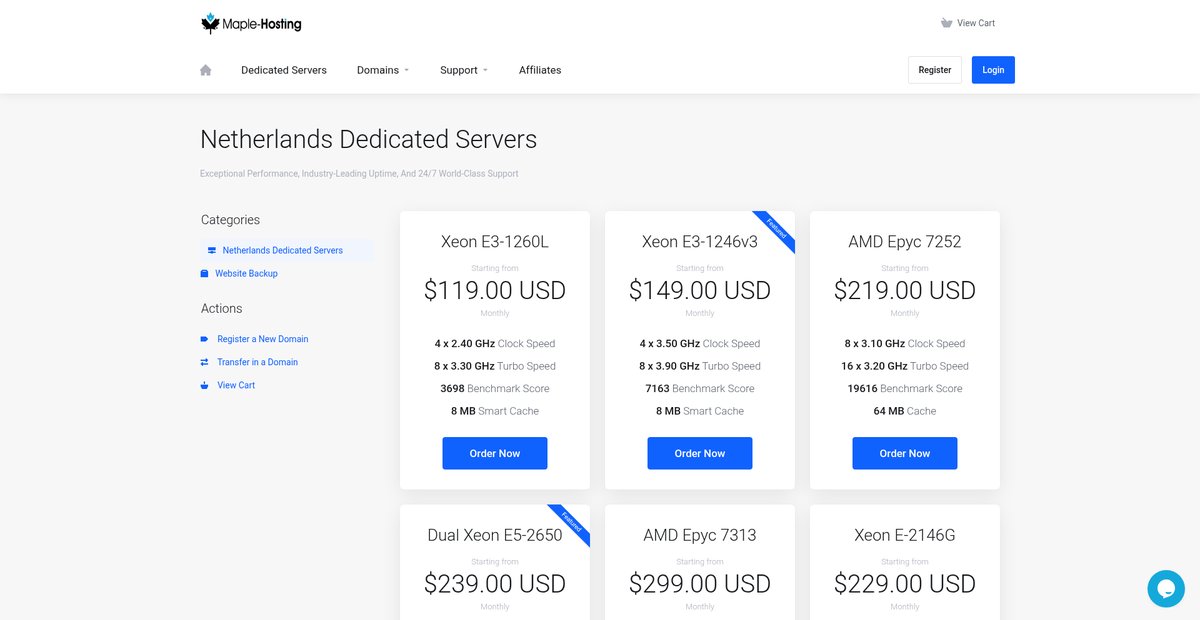The width and height of the screenshot is (1200, 620).
Task: Click the Xeon E3-1260L card title
Action: coord(495,242)
